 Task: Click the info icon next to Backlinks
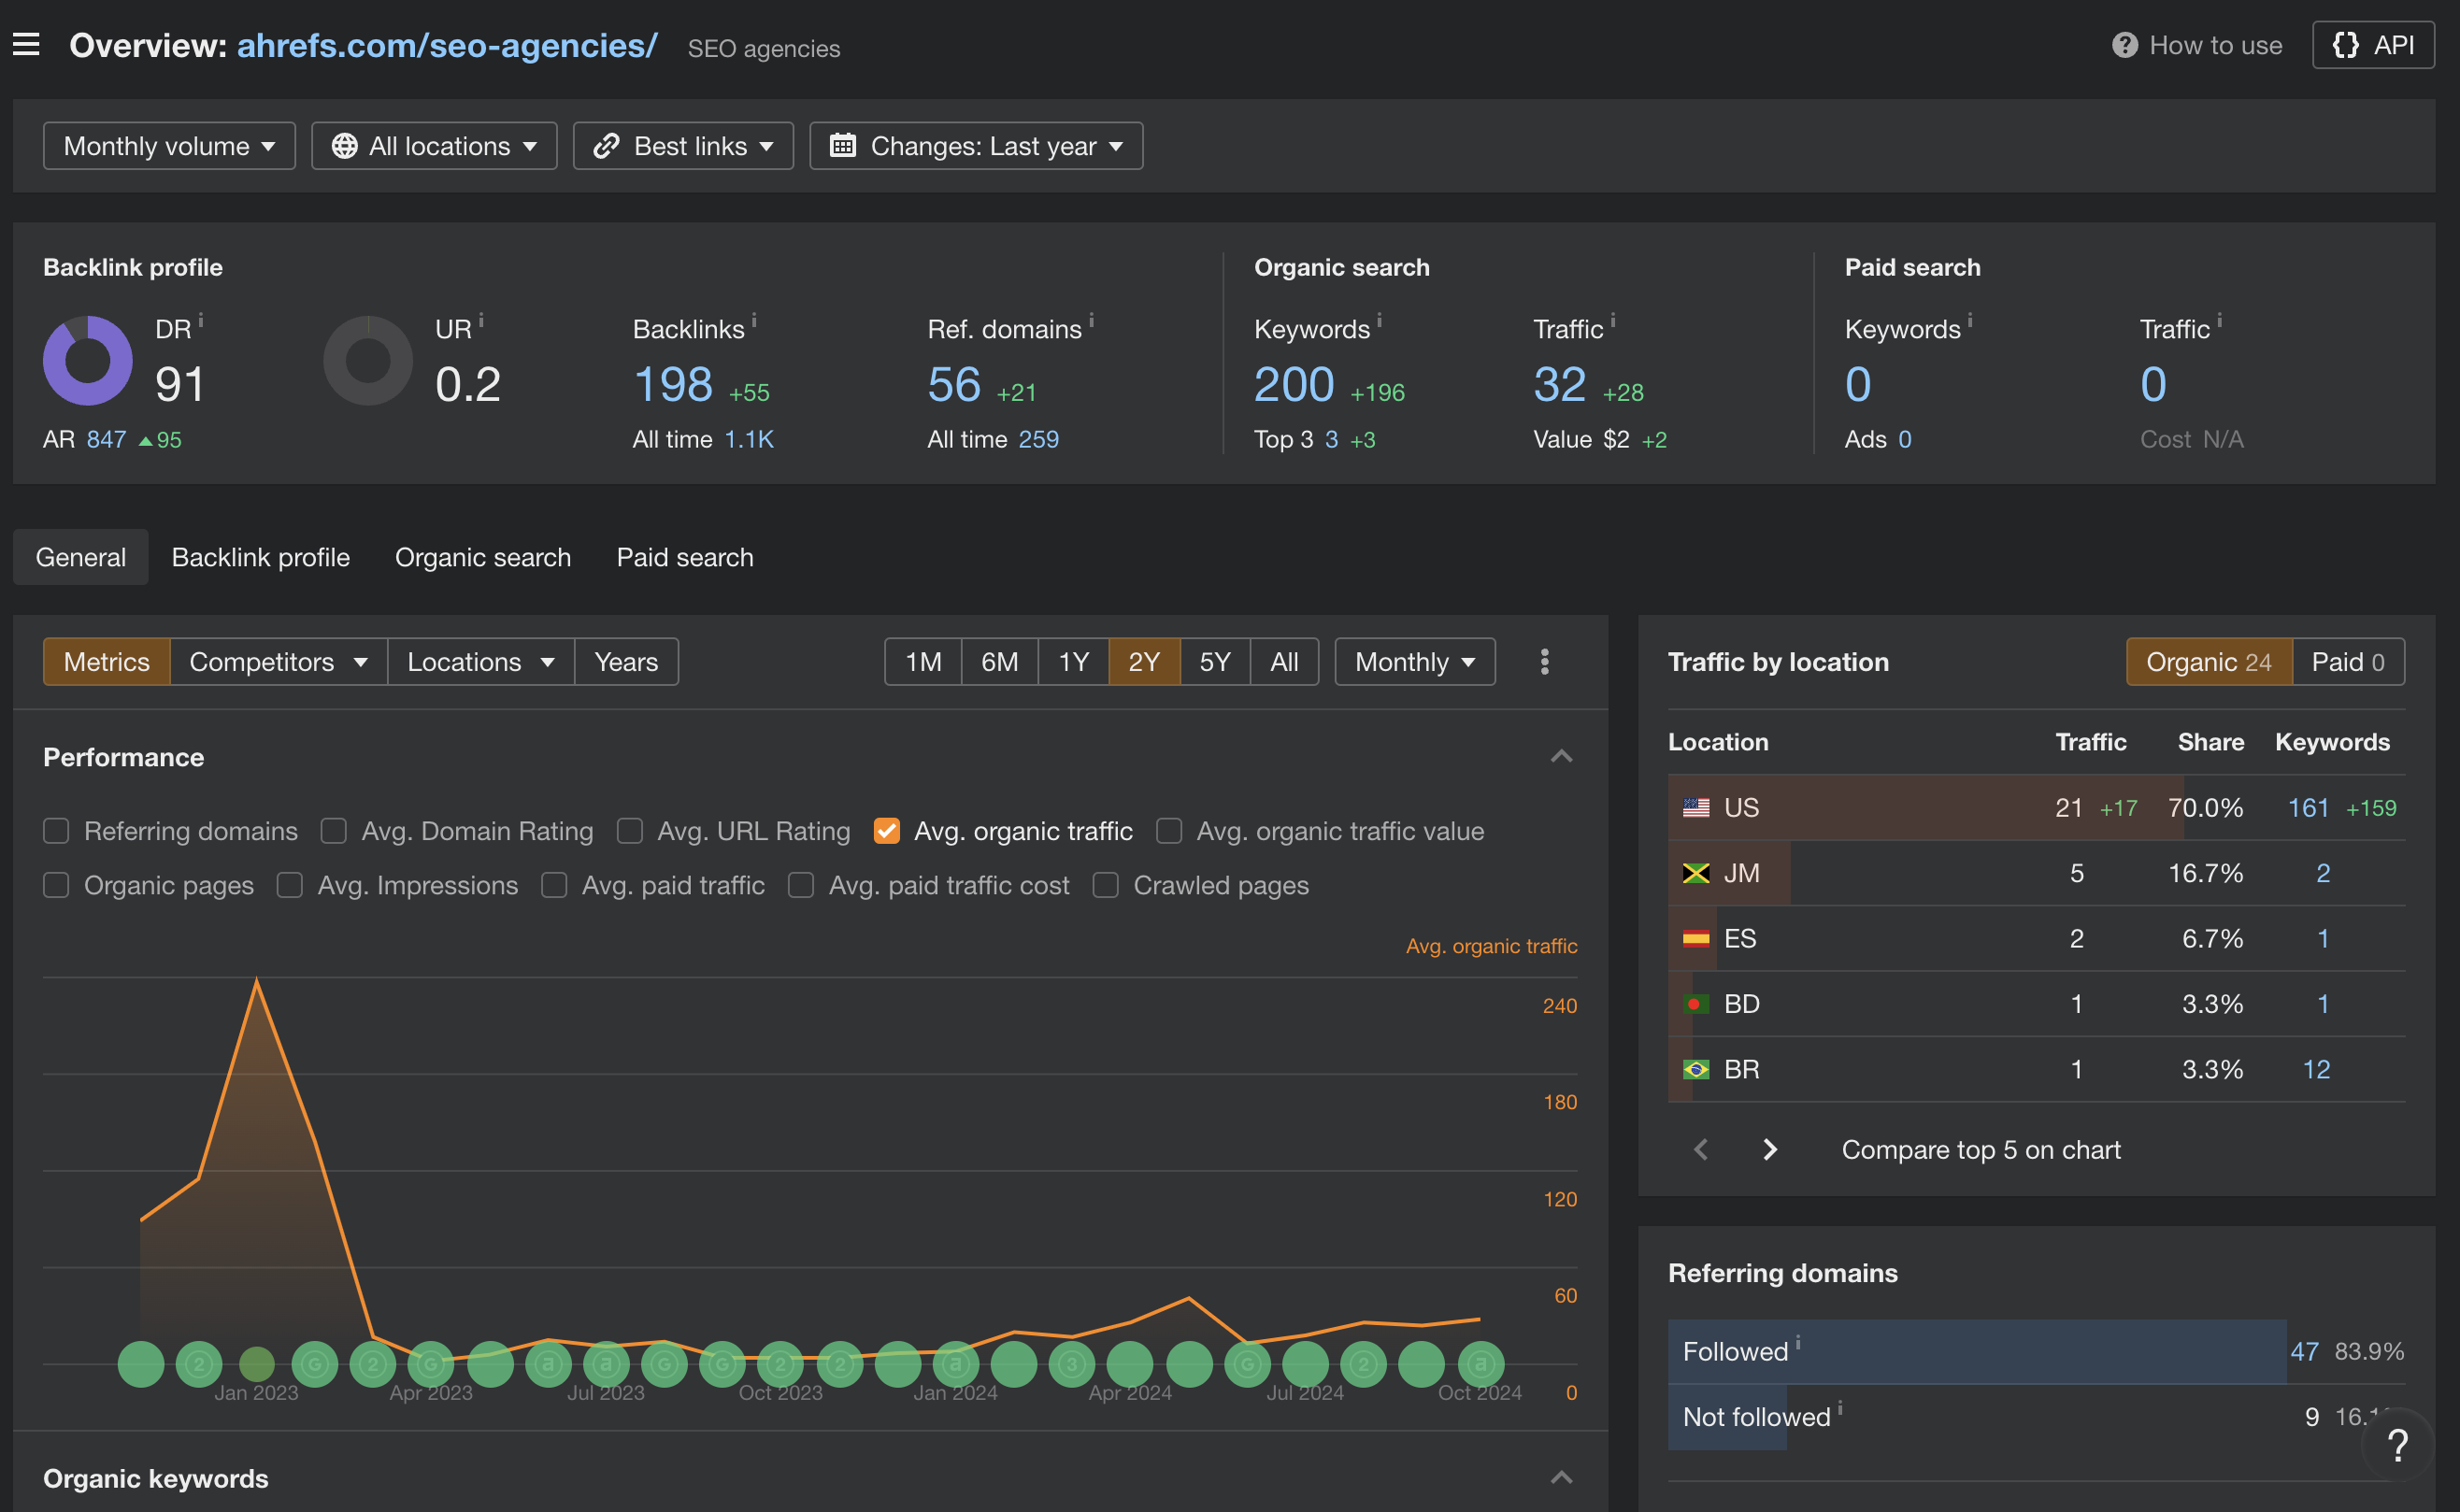click(x=754, y=320)
